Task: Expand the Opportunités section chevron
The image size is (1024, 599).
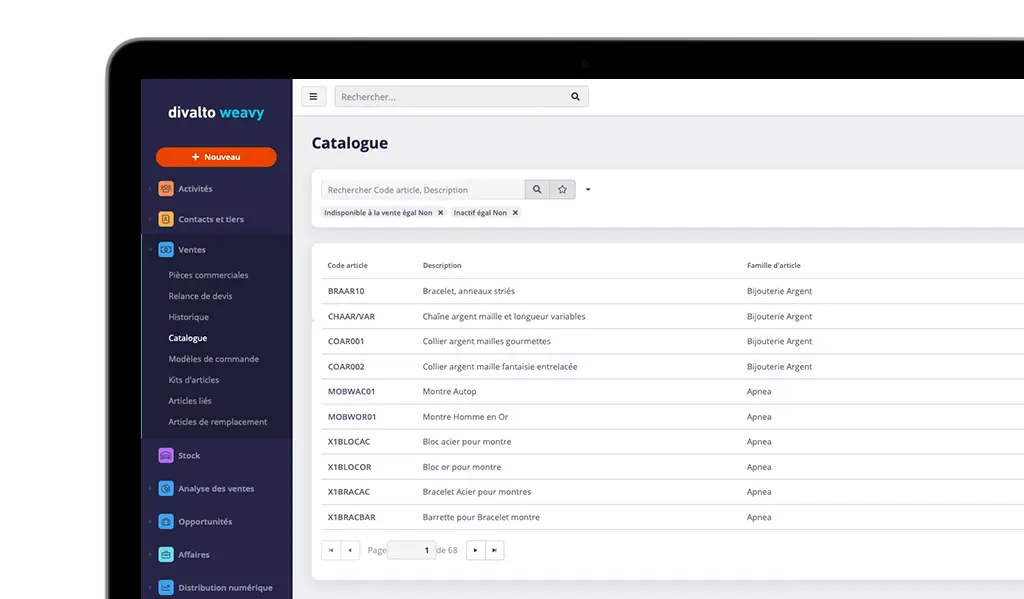Action: coord(150,521)
